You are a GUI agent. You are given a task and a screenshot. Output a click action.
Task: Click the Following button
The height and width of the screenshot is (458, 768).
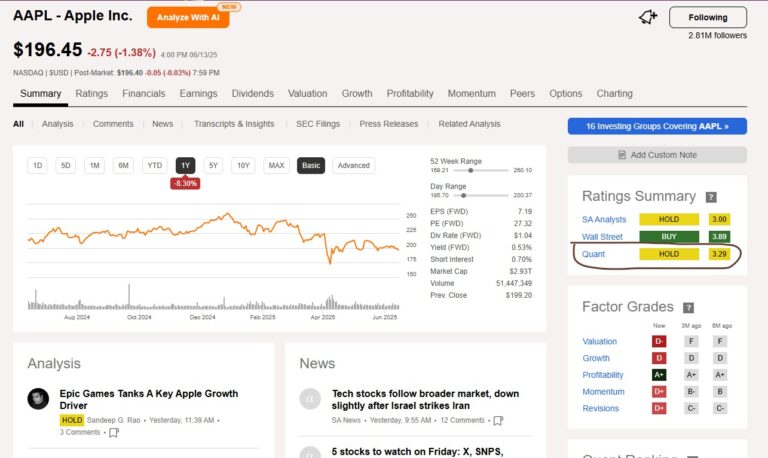708,18
